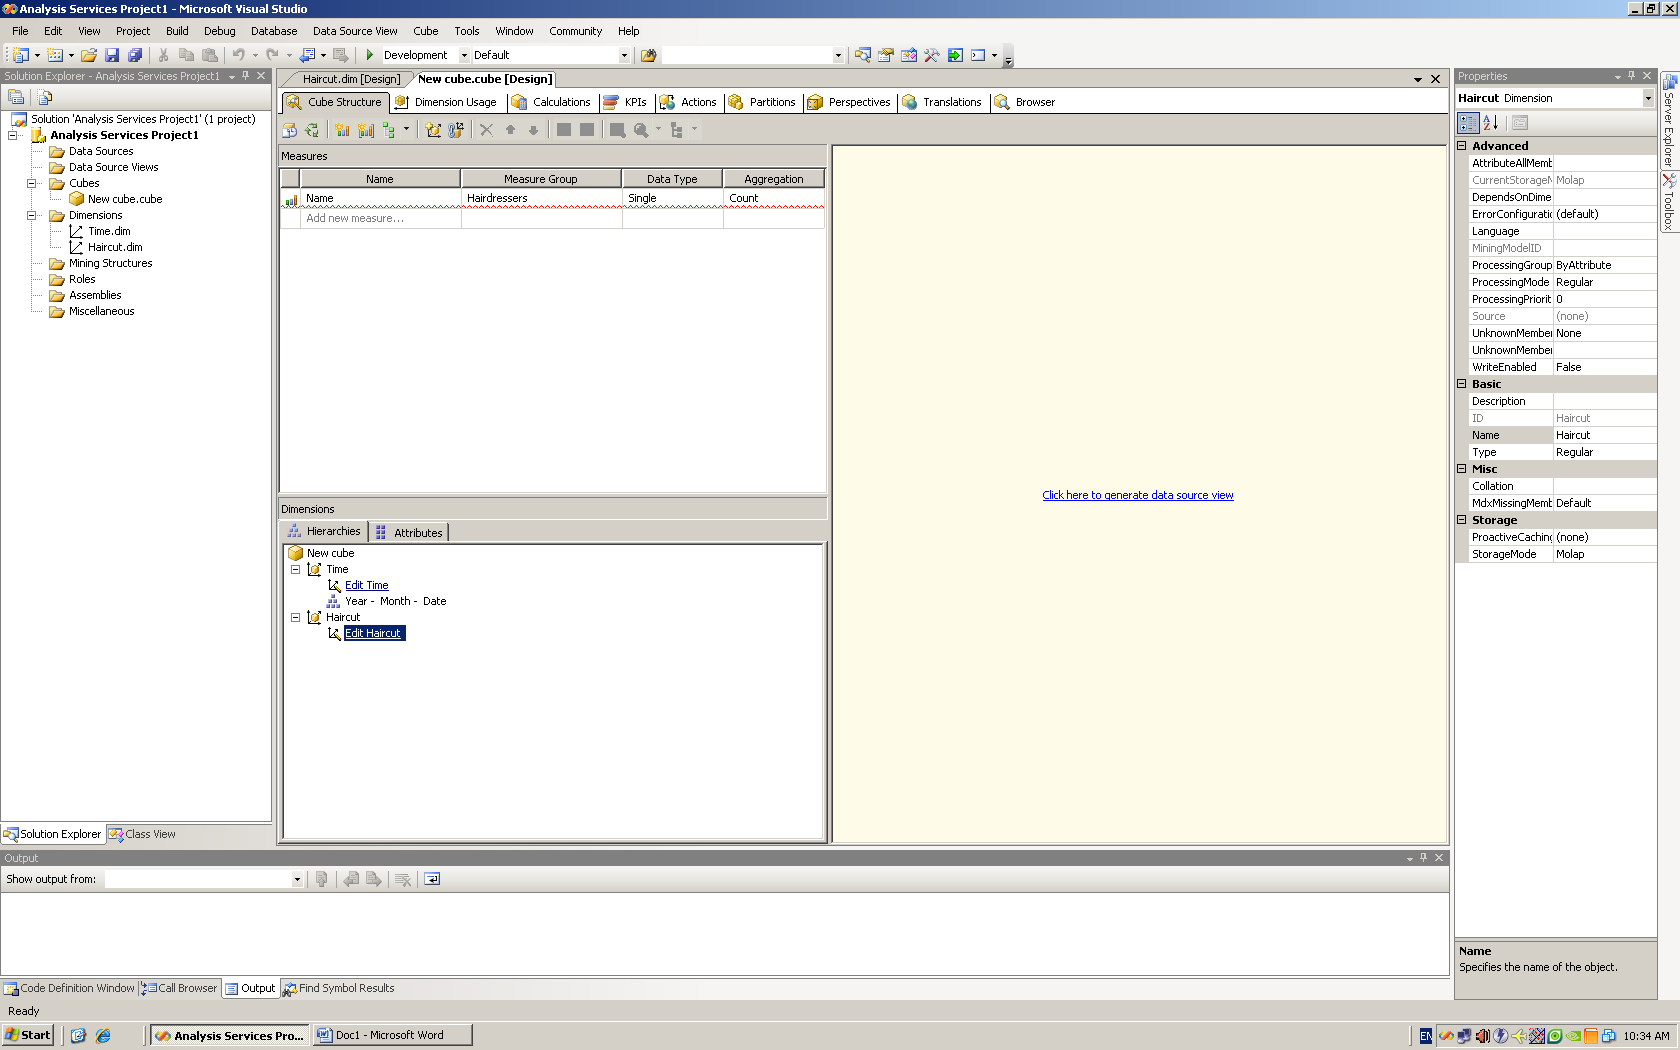Click the Find Message in Code icon
The height and width of the screenshot is (1050, 1680).
pos(321,879)
